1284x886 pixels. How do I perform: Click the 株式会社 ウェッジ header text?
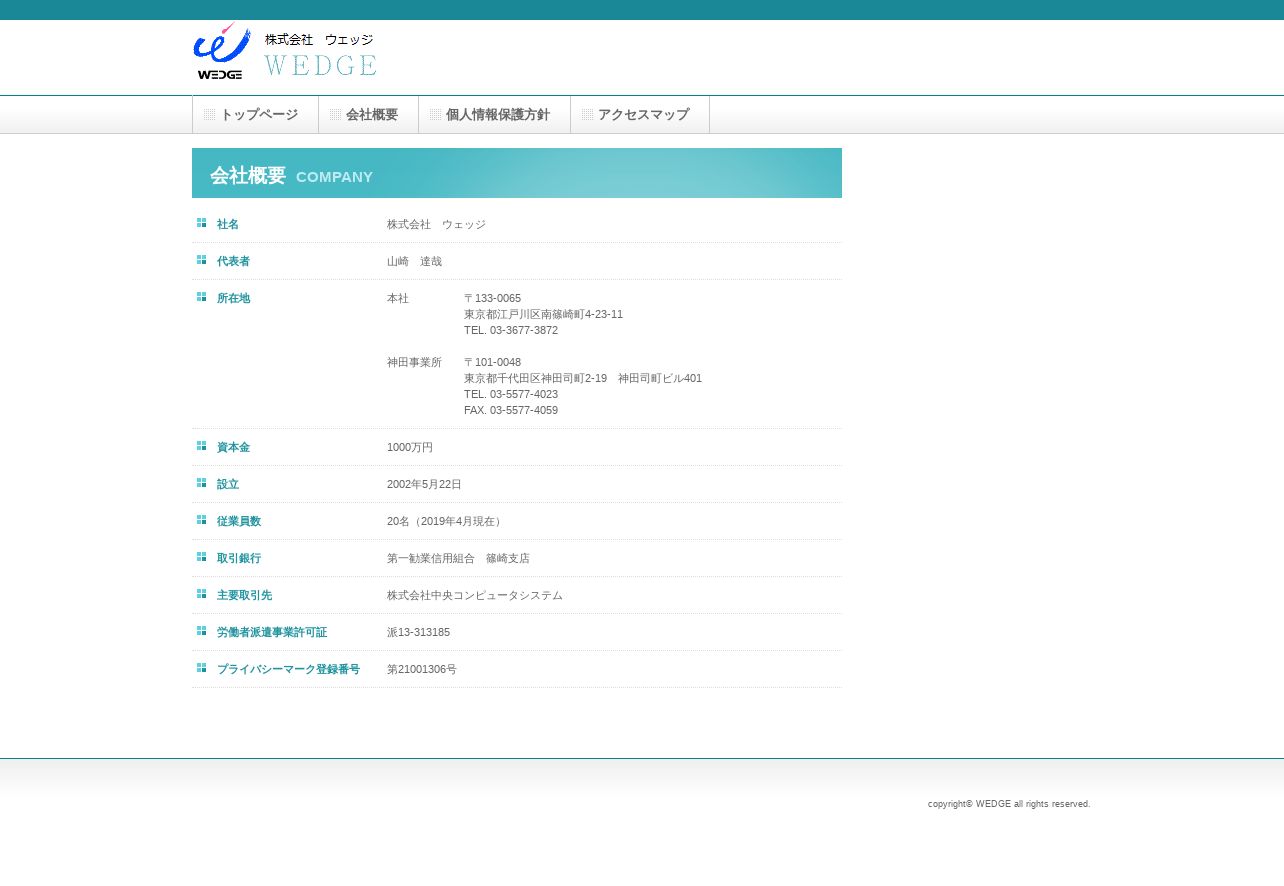[319, 40]
